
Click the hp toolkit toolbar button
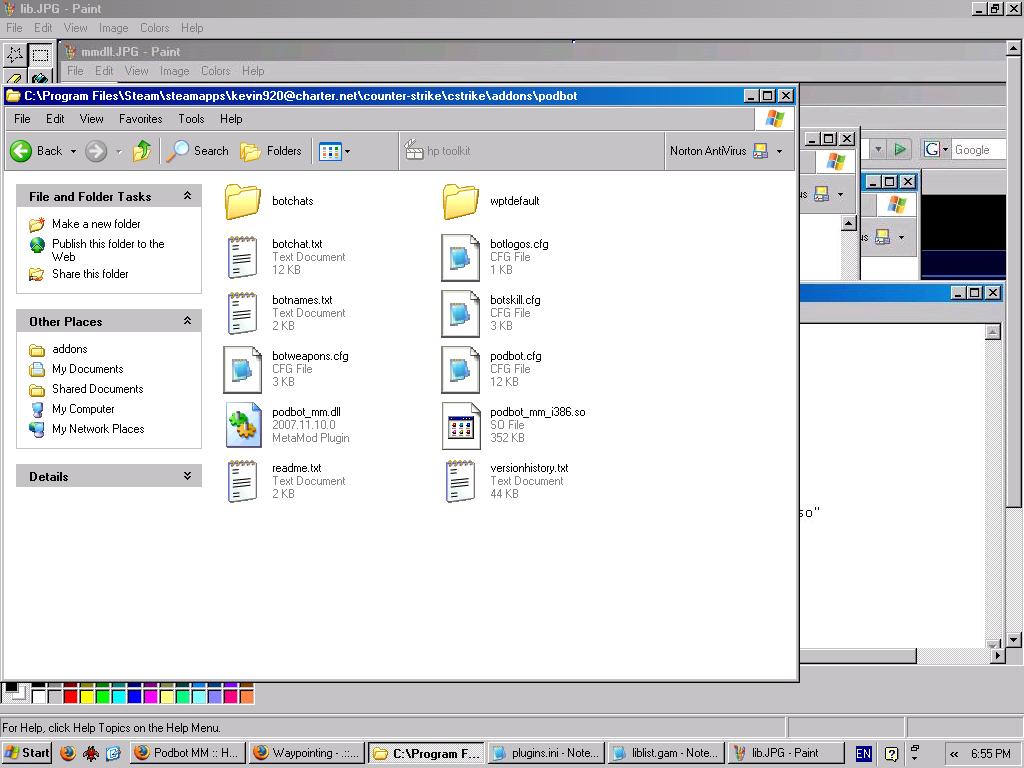pyautogui.click(x=437, y=151)
